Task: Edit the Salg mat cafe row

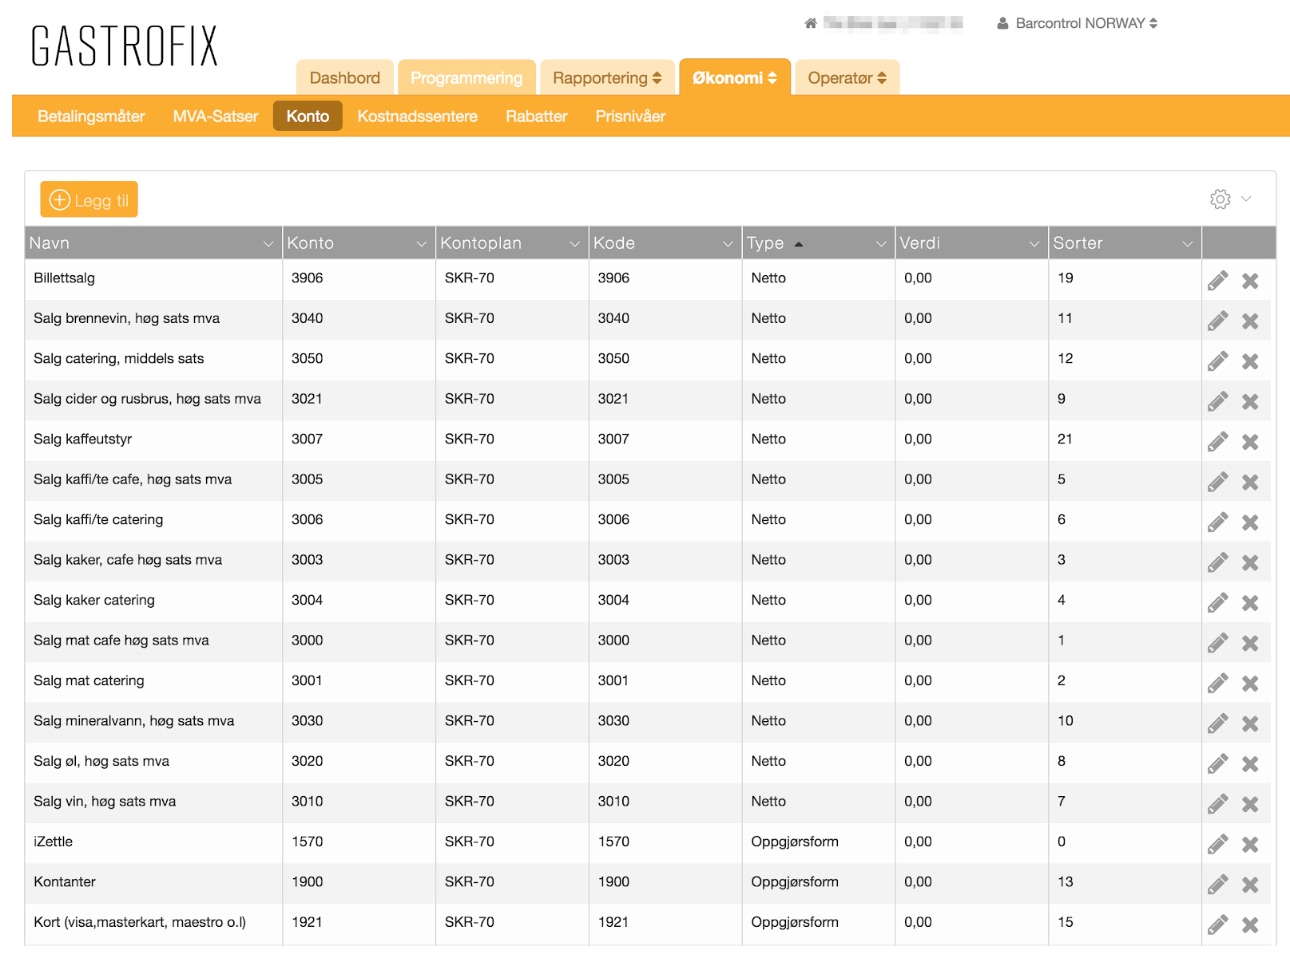Action: [x=1217, y=643]
